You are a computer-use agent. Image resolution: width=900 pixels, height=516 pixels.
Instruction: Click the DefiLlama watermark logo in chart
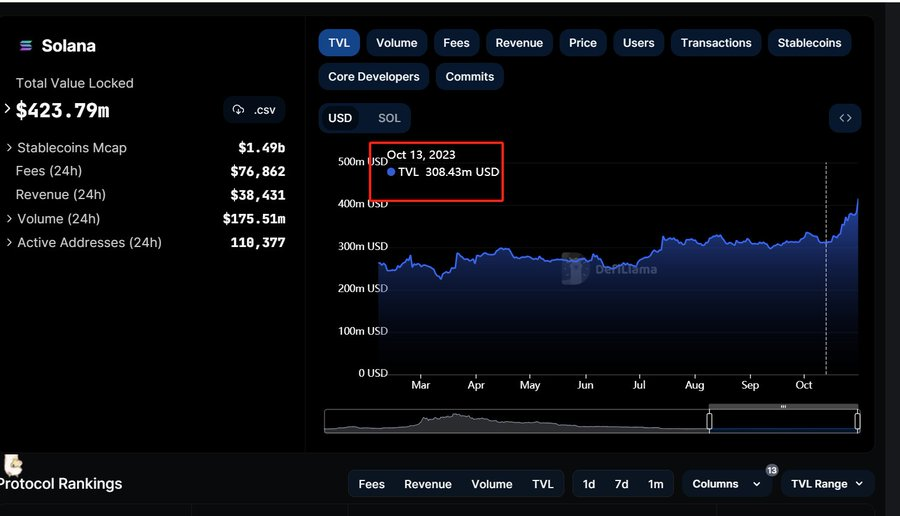tap(573, 268)
